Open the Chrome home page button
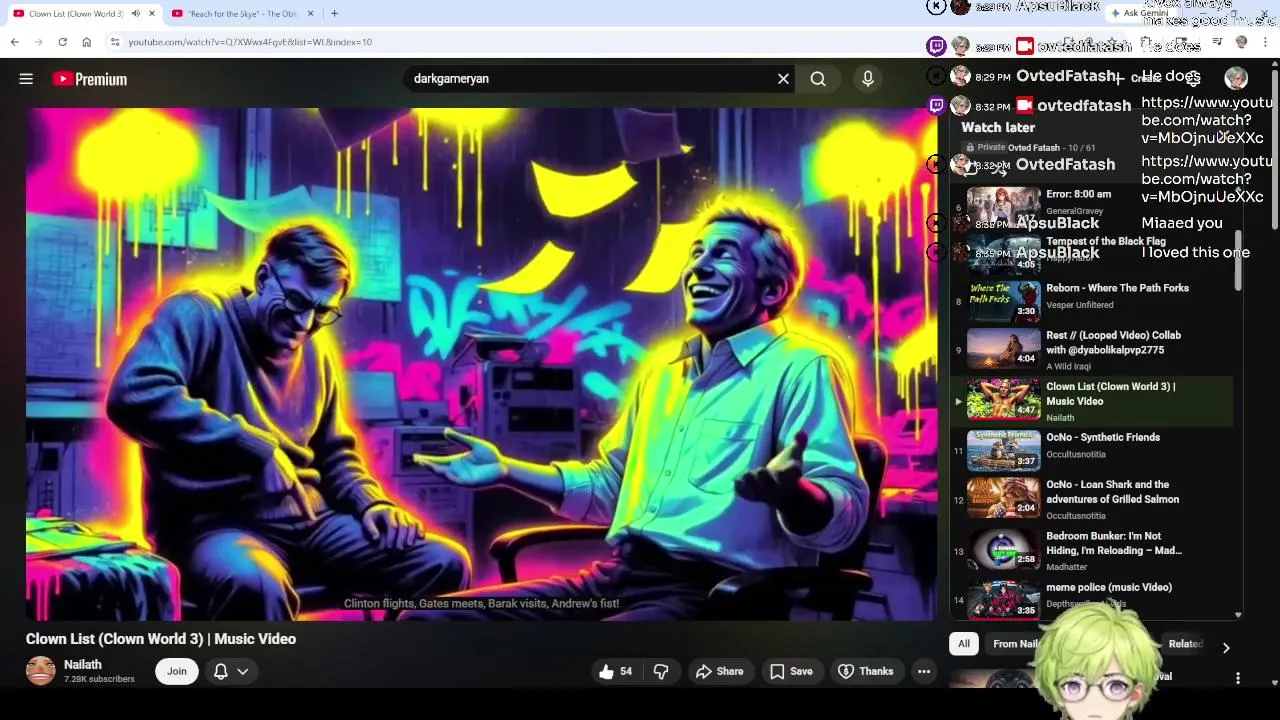Viewport: 1280px width, 720px height. (86, 42)
